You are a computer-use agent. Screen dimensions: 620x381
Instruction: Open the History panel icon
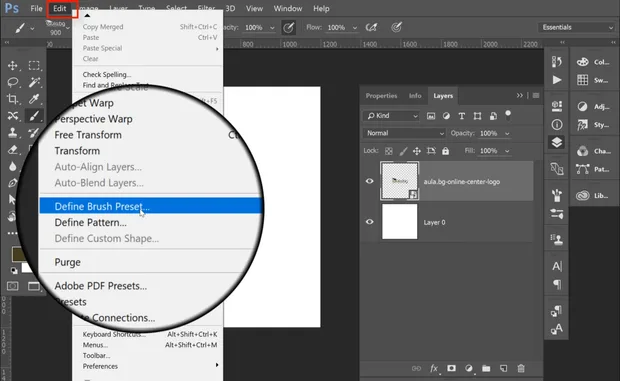(x=557, y=62)
